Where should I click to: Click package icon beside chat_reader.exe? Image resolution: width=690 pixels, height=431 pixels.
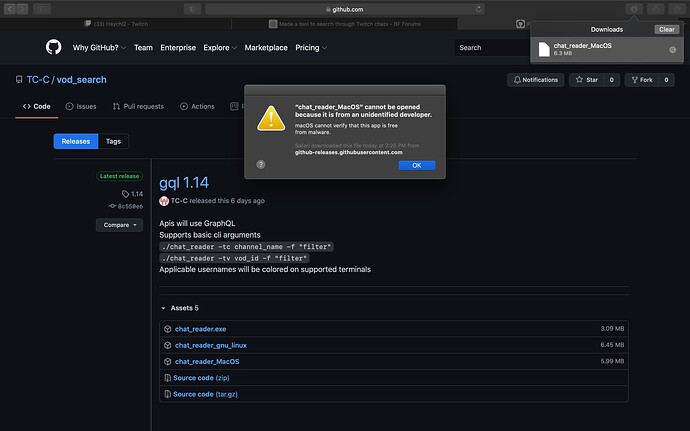pyautogui.click(x=168, y=329)
